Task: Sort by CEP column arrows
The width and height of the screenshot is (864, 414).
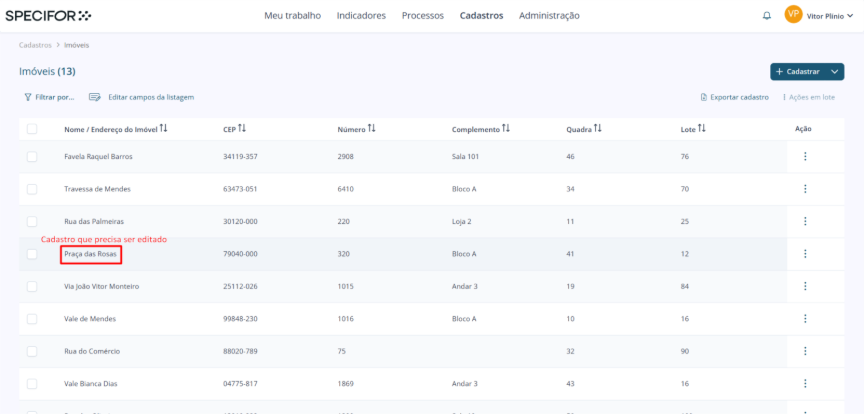Action: (x=242, y=128)
